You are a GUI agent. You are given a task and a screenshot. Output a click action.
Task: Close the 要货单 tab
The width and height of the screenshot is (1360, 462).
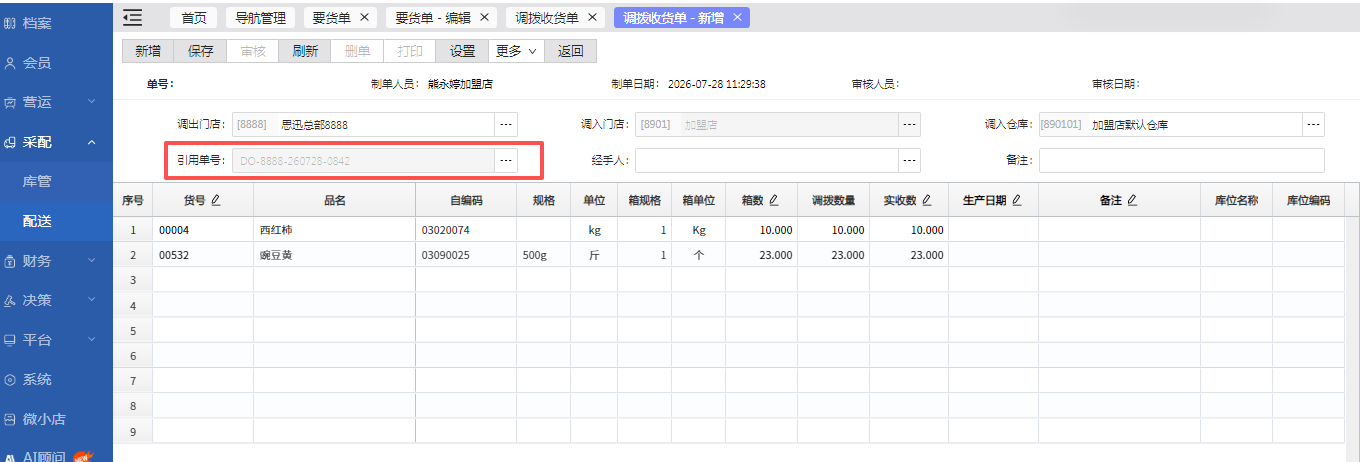(364, 18)
